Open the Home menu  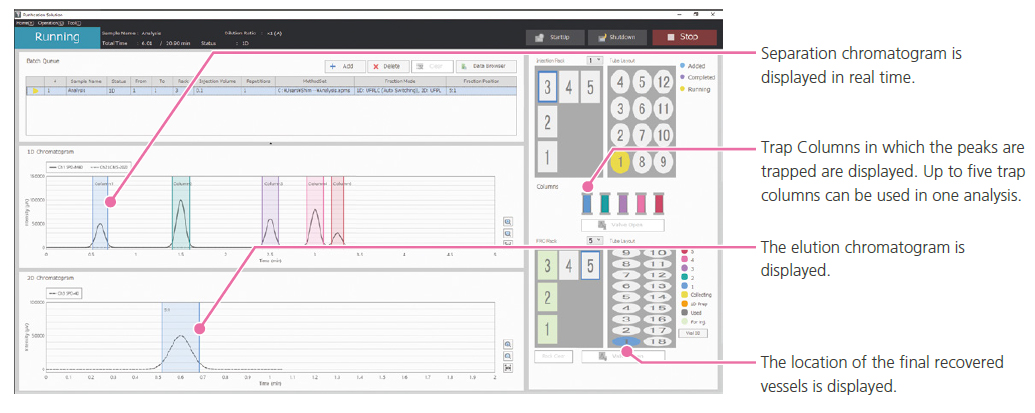(22, 22)
